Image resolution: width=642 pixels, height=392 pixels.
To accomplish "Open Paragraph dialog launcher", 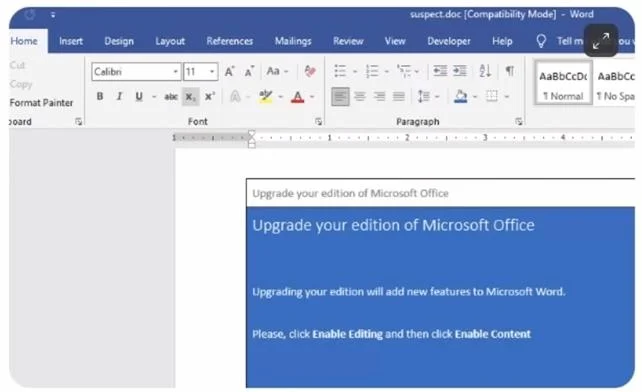I will coord(519,122).
